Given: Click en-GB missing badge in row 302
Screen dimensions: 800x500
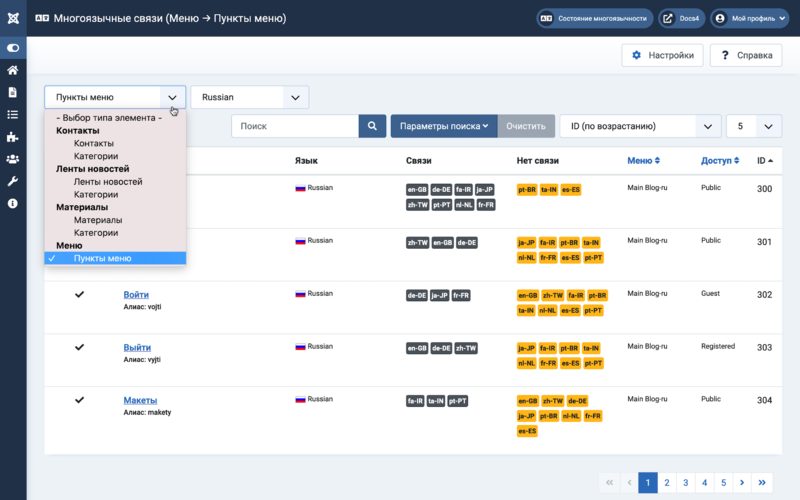Looking at the screenshot, I should coord(528,295).
